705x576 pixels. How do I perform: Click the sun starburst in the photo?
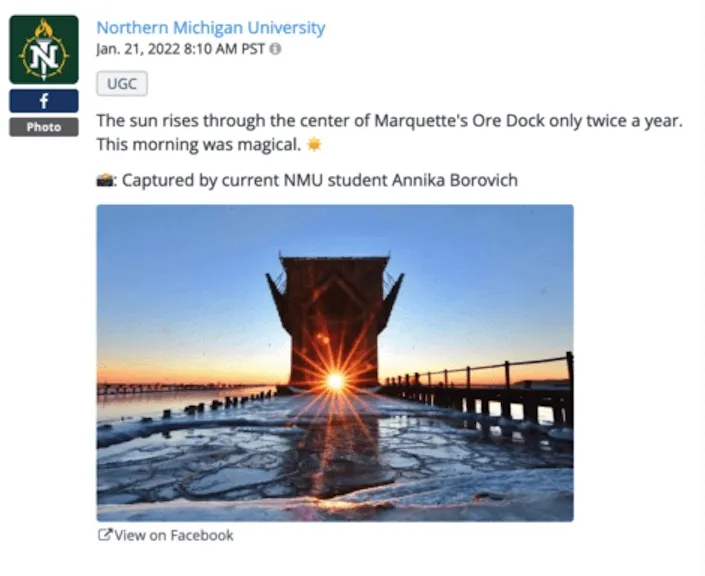click(334, 381)
